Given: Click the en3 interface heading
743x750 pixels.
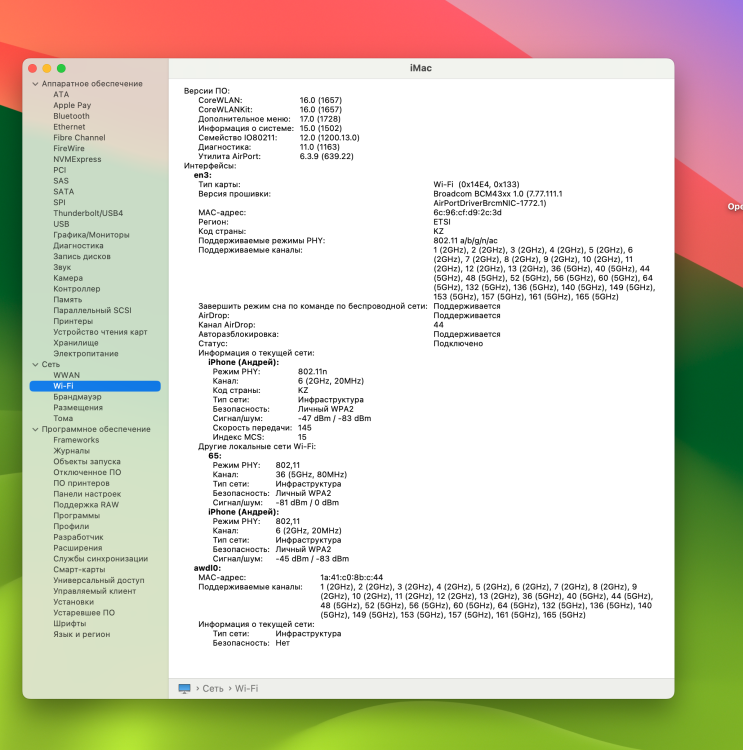Looking at the screenshot, I should 202,175.
